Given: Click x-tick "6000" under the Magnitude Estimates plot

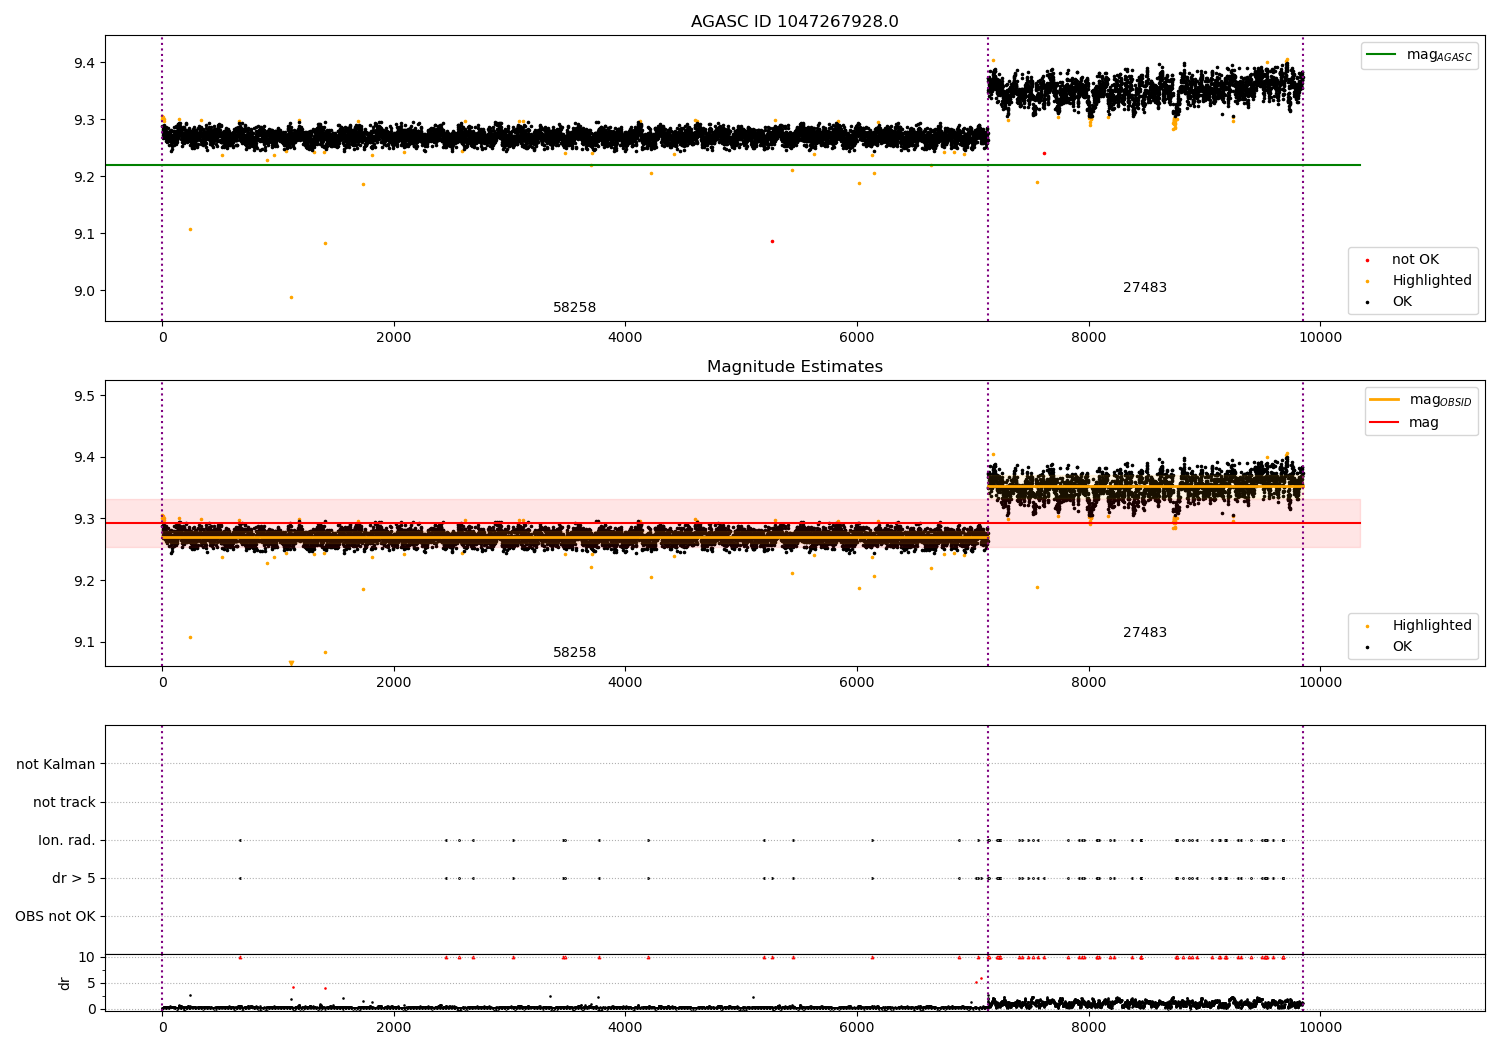Looking at the screenshot, I should [x=857, y=683].
